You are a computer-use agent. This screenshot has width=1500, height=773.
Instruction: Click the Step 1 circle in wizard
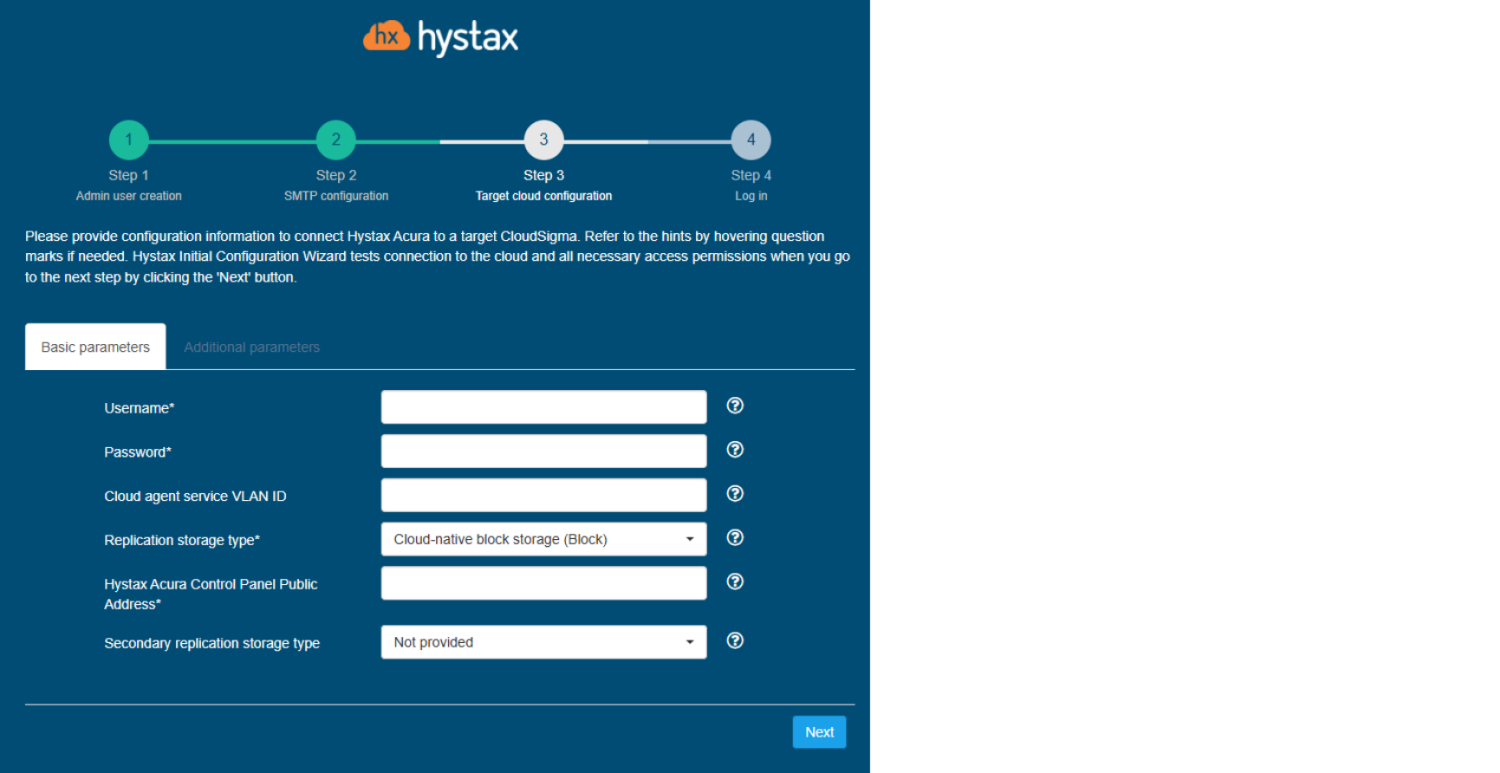tap(129, 140)
